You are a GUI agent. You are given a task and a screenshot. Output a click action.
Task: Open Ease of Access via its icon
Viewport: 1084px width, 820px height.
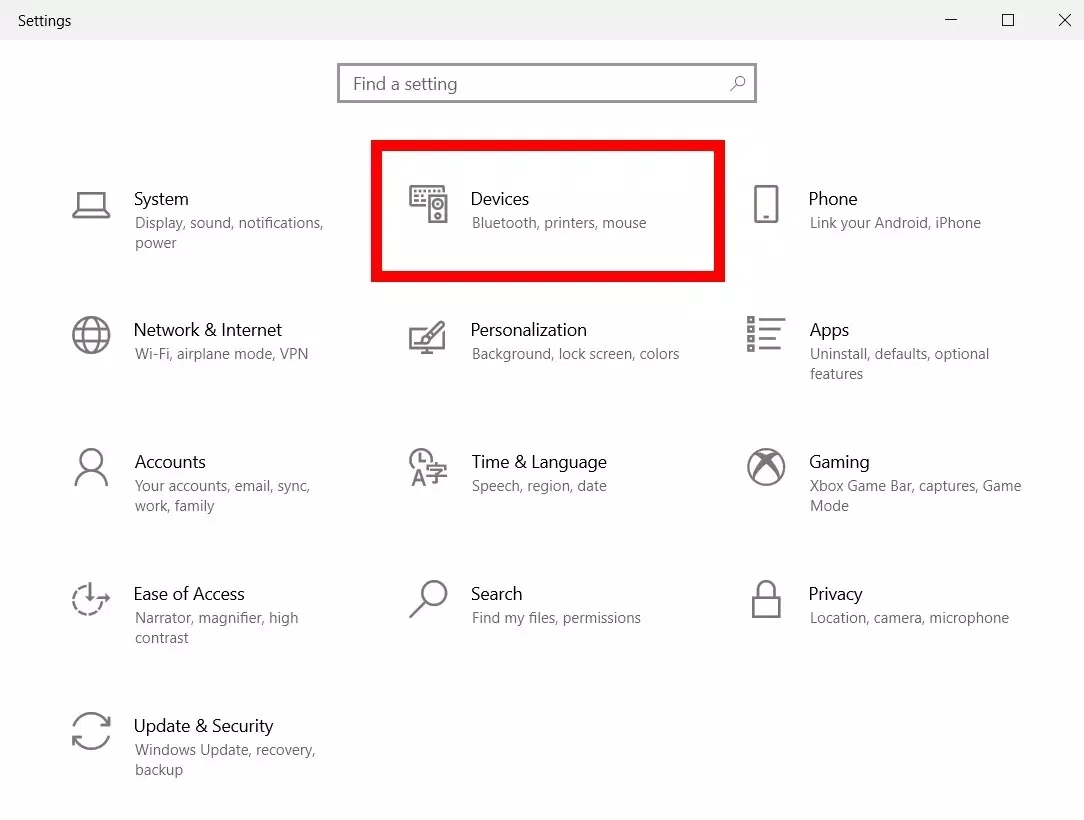coord(91,599)
